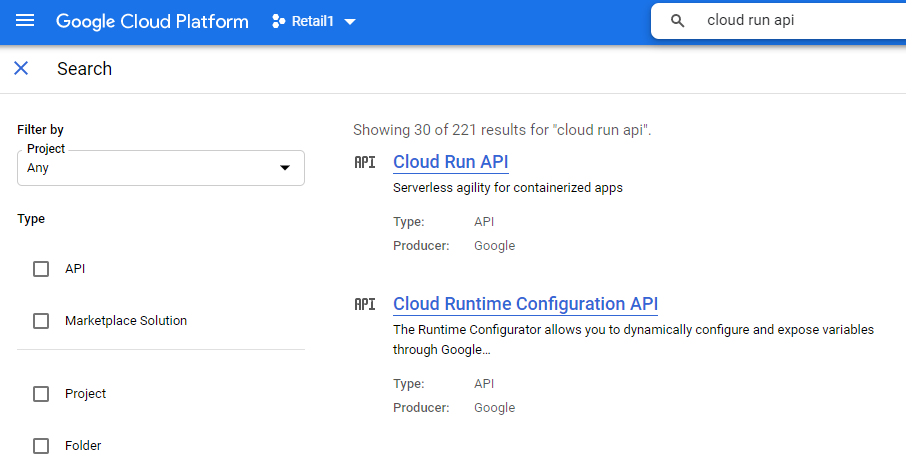Open the Cloud Runtime Configuration API link
This screenshot has width=906, height=454.
tap(525, 304)
